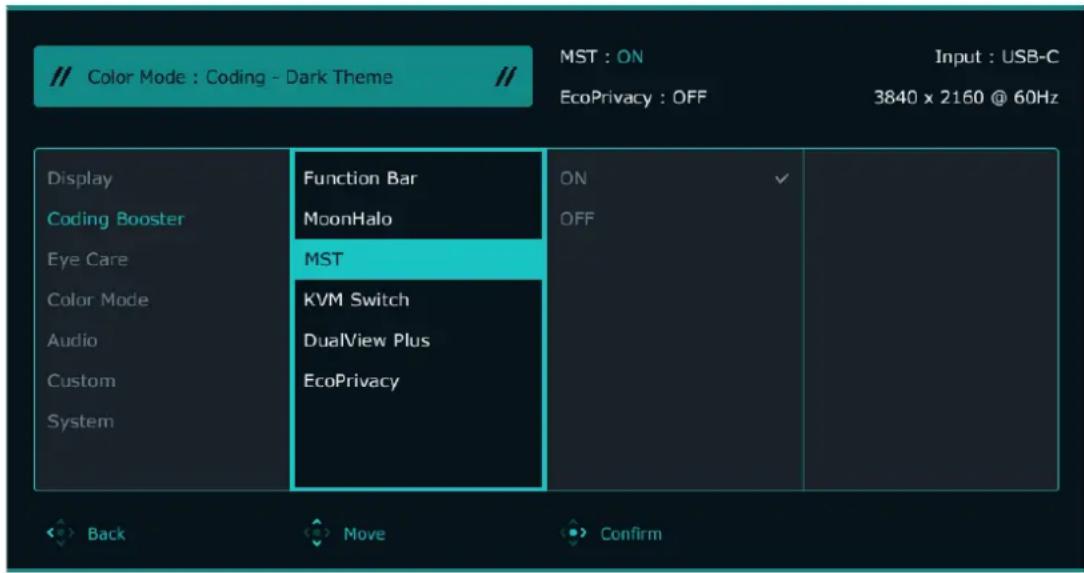The height and width of the screenshot is (573, 1084).
Task: Click the EcoPrivacy : OFF status text
Action: 632,97
